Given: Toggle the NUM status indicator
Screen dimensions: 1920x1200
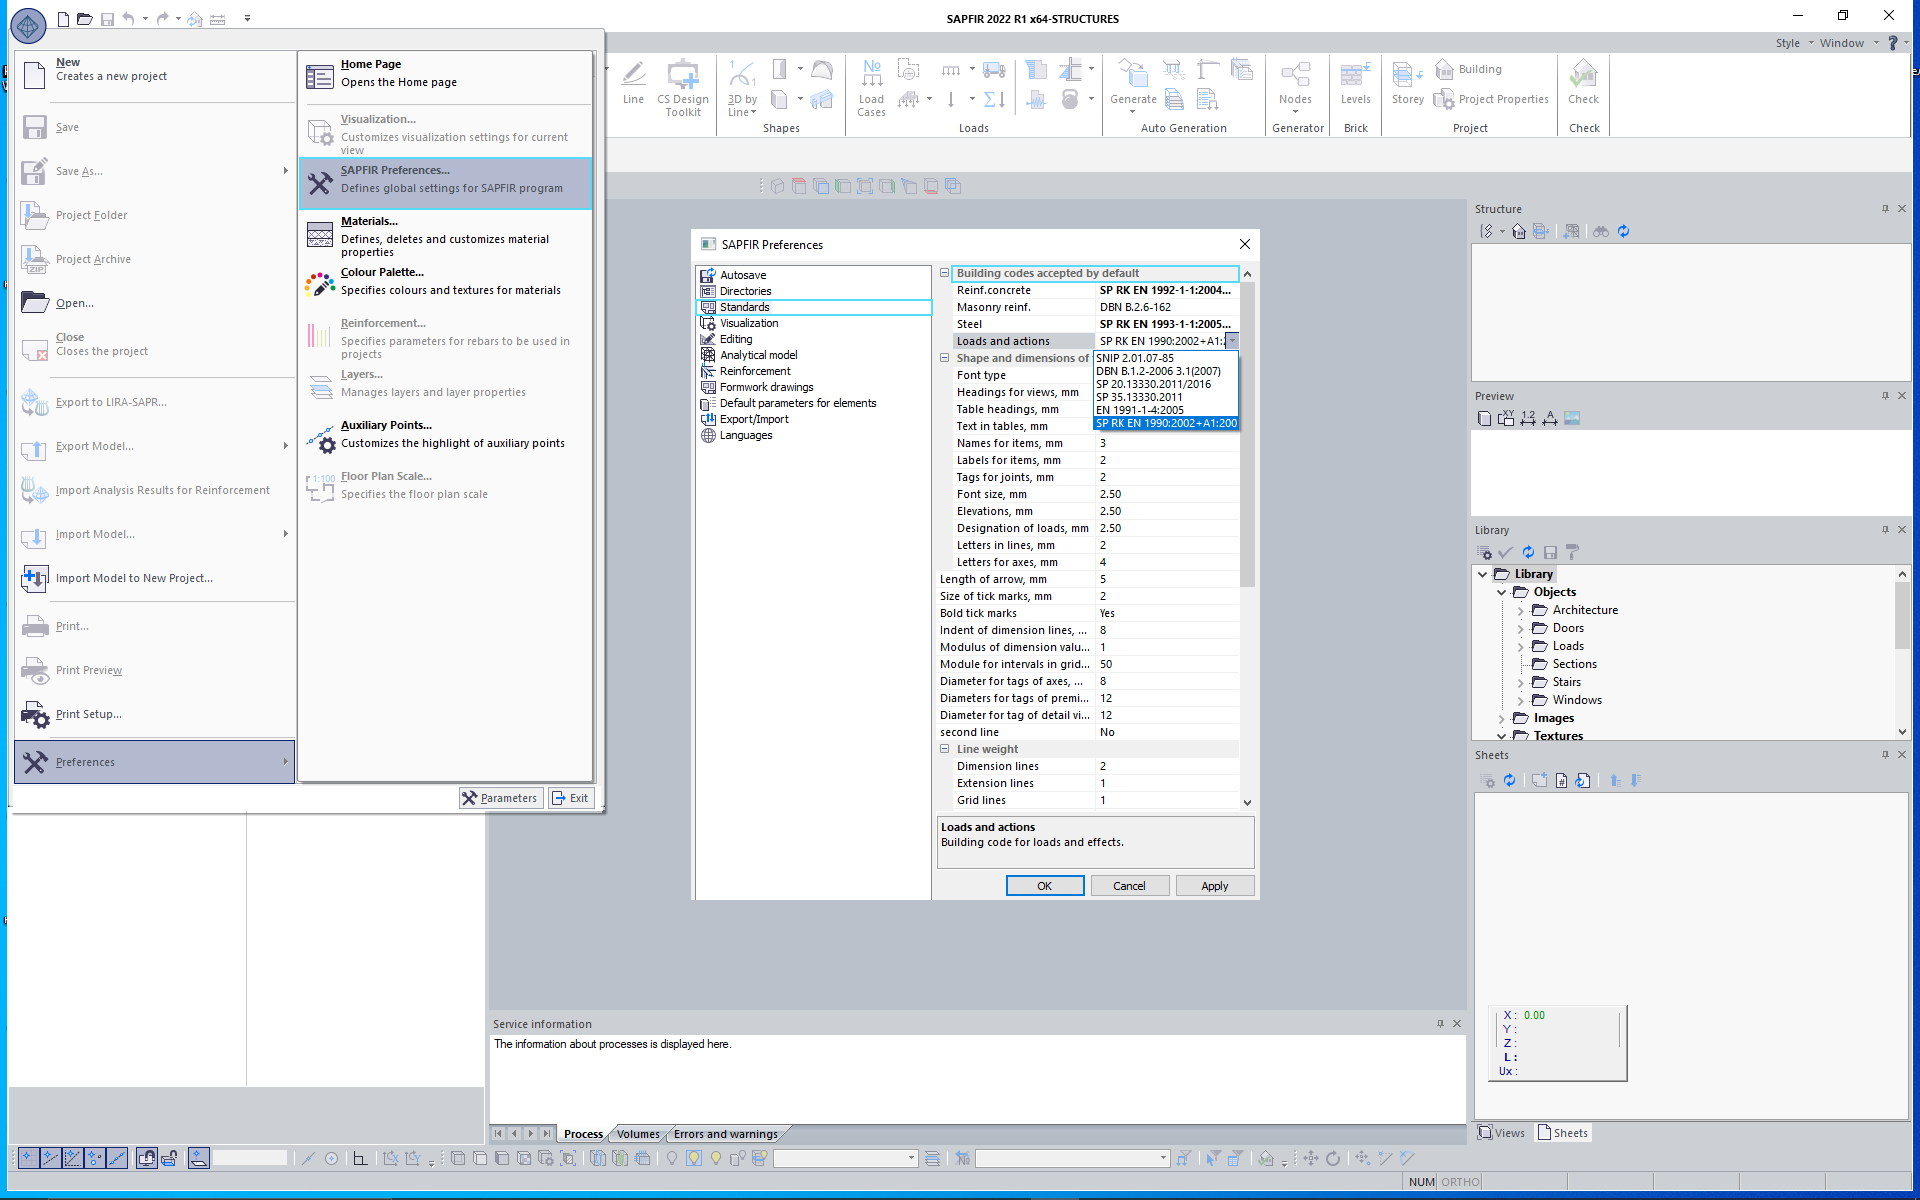Looking at the screenshot, I should point(1421,1182).
